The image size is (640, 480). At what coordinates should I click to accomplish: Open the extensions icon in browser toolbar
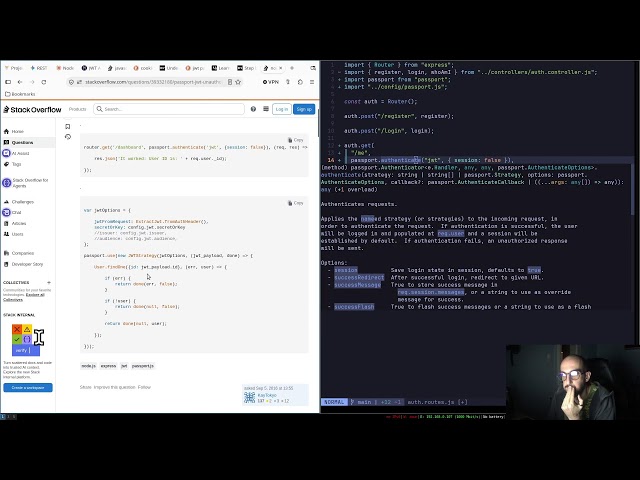pyautogui.click(x=300, y=82)
